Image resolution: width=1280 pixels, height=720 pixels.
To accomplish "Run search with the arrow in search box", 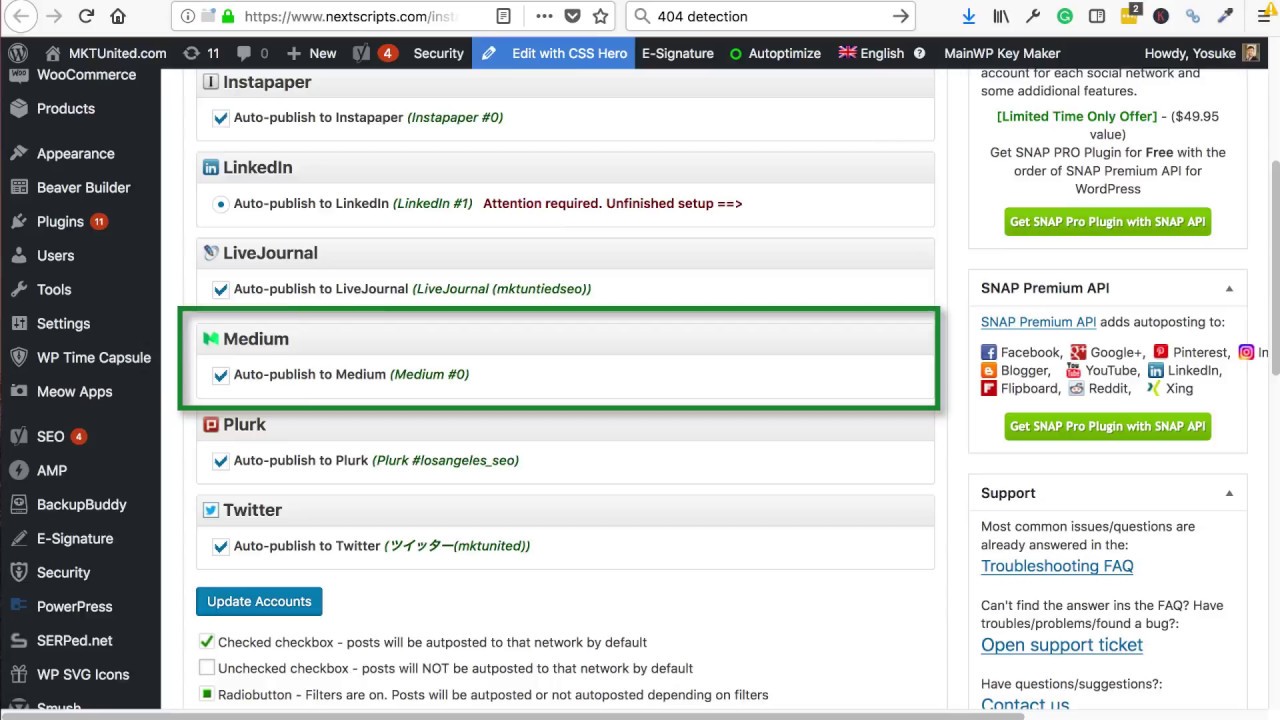I will point(900,16).
